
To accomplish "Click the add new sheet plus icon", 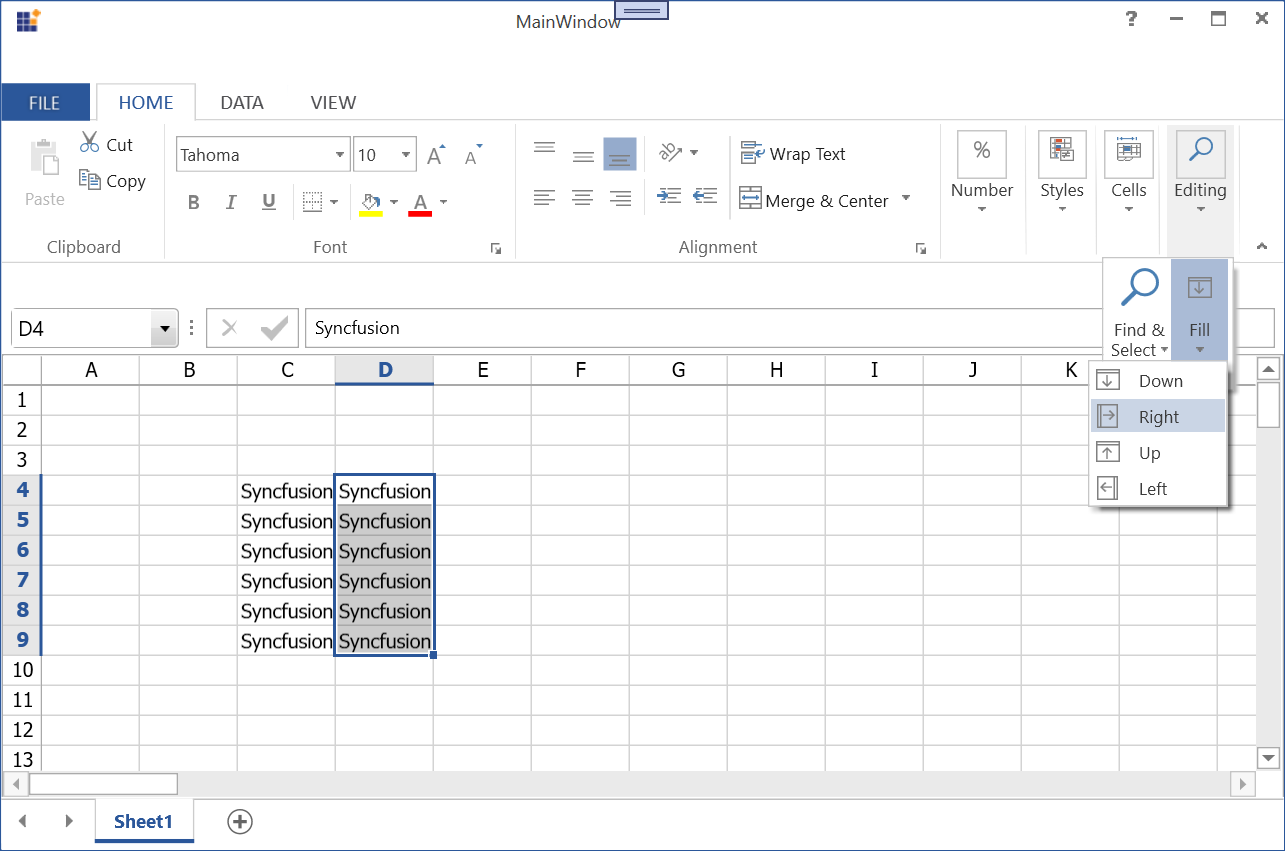I will tap(240, 821).
